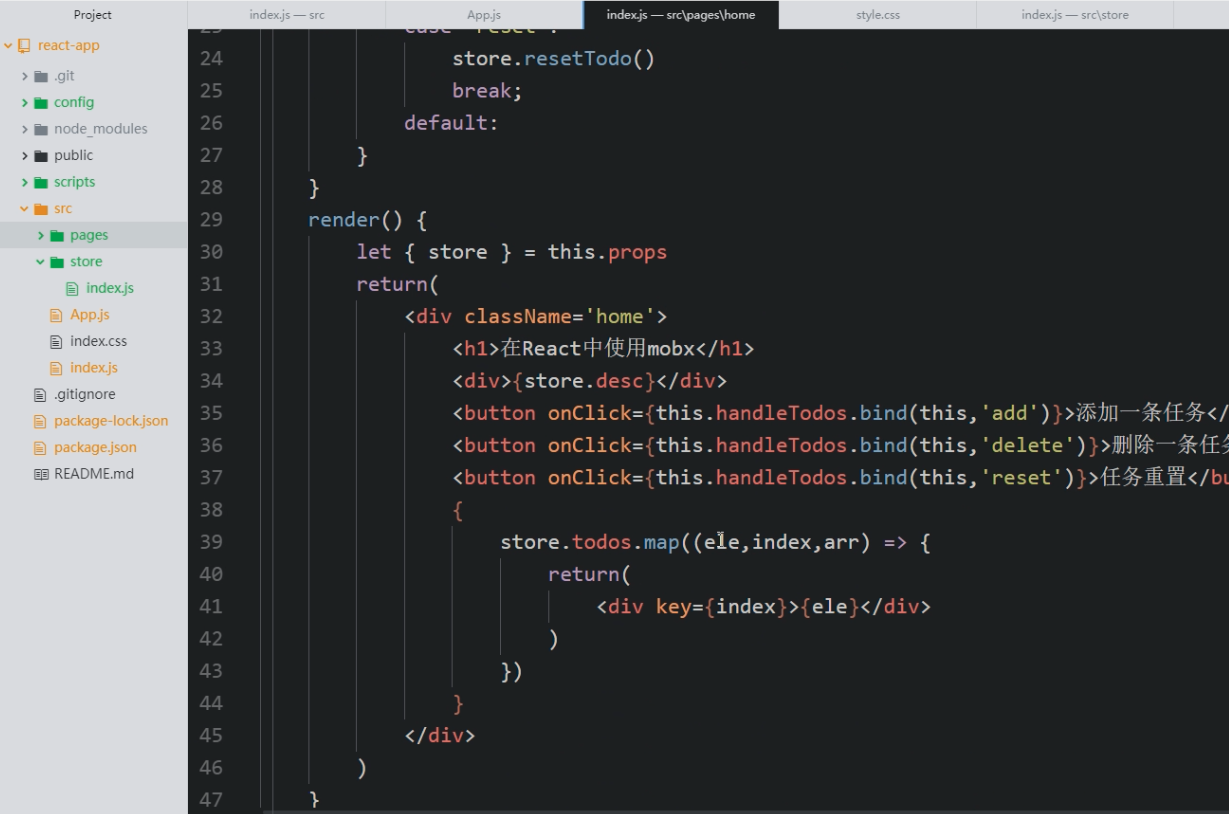Click 'break' keyword on line 25
Image resolution: width=1229 pixels, height=814 pixels.
click(482, 91)
